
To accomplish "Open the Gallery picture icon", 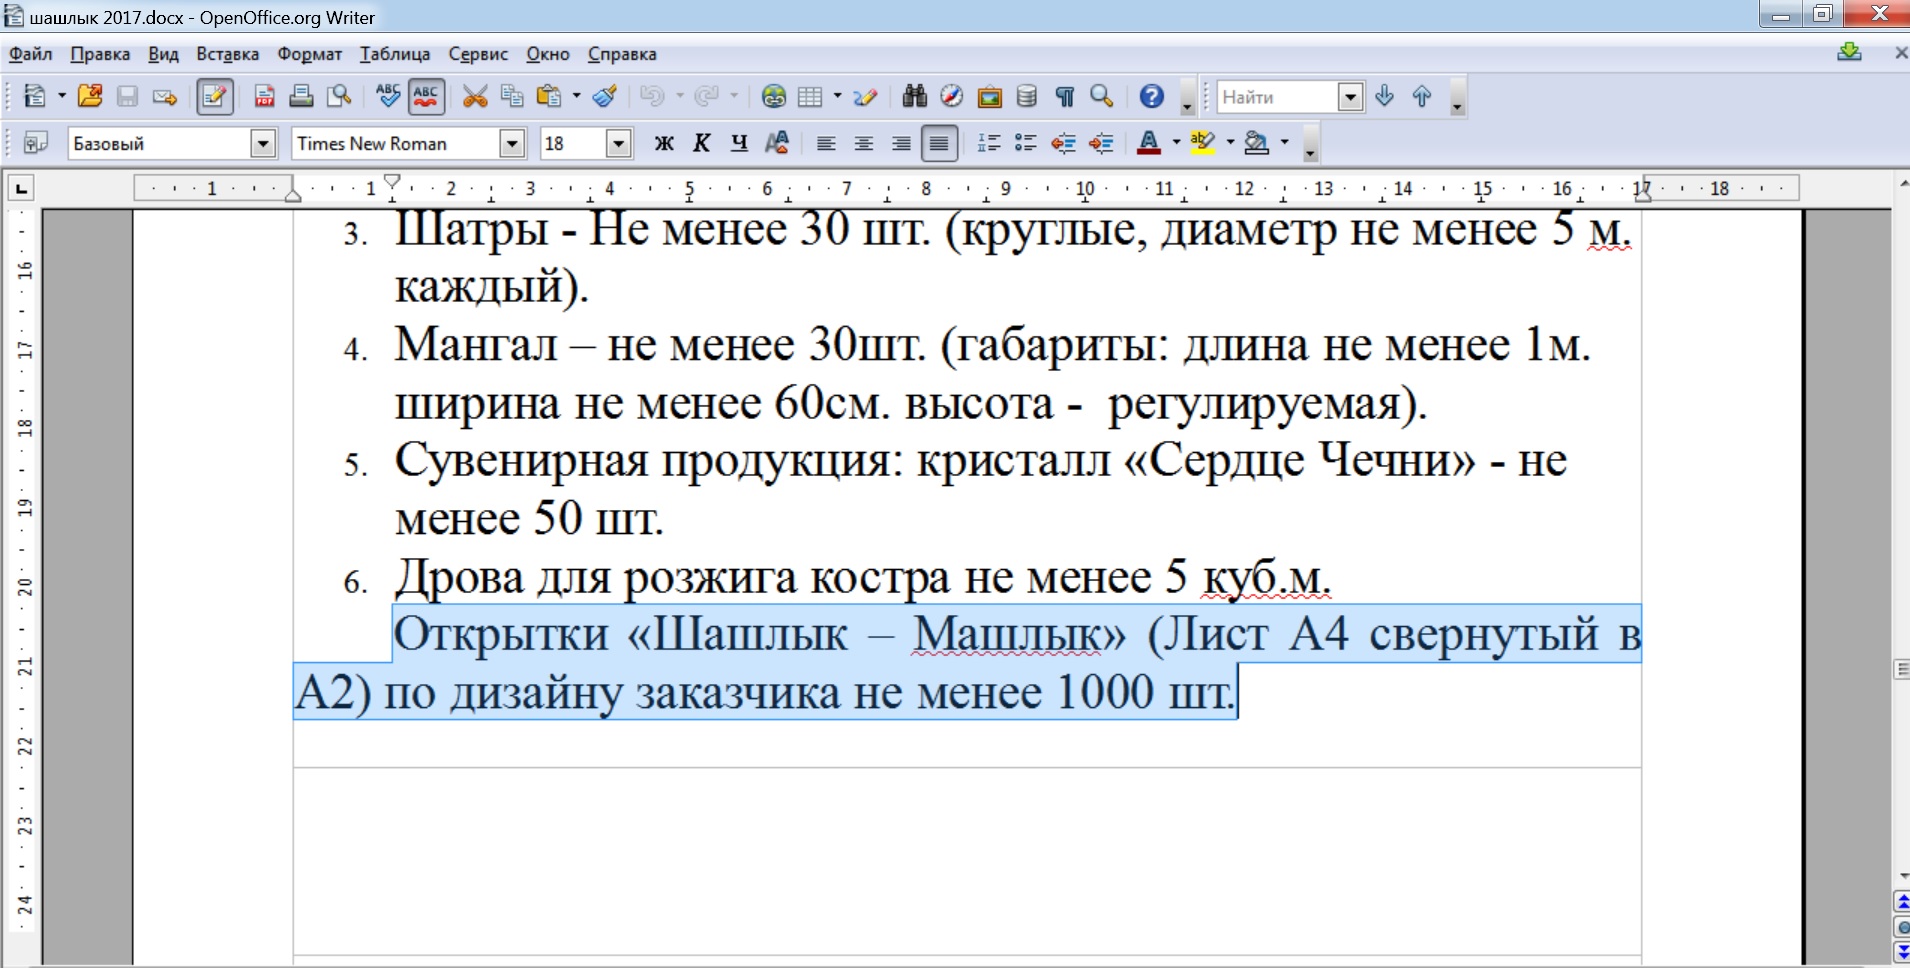I will point(989,96).
